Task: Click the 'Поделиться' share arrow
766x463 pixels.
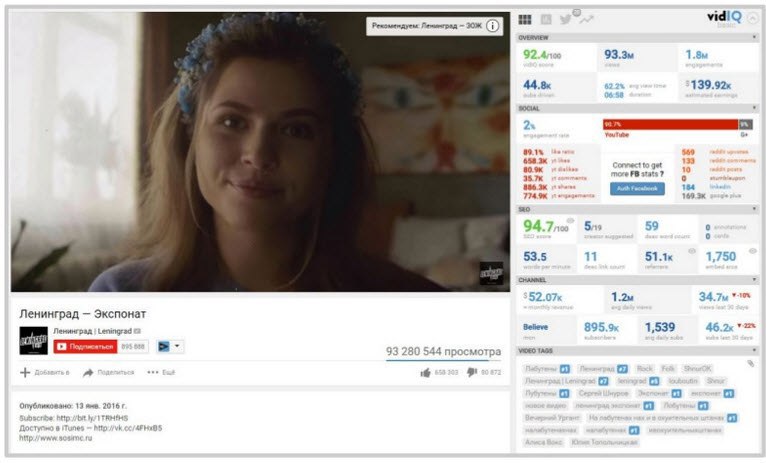Action: pyautogui.click(x=88, y=373)
